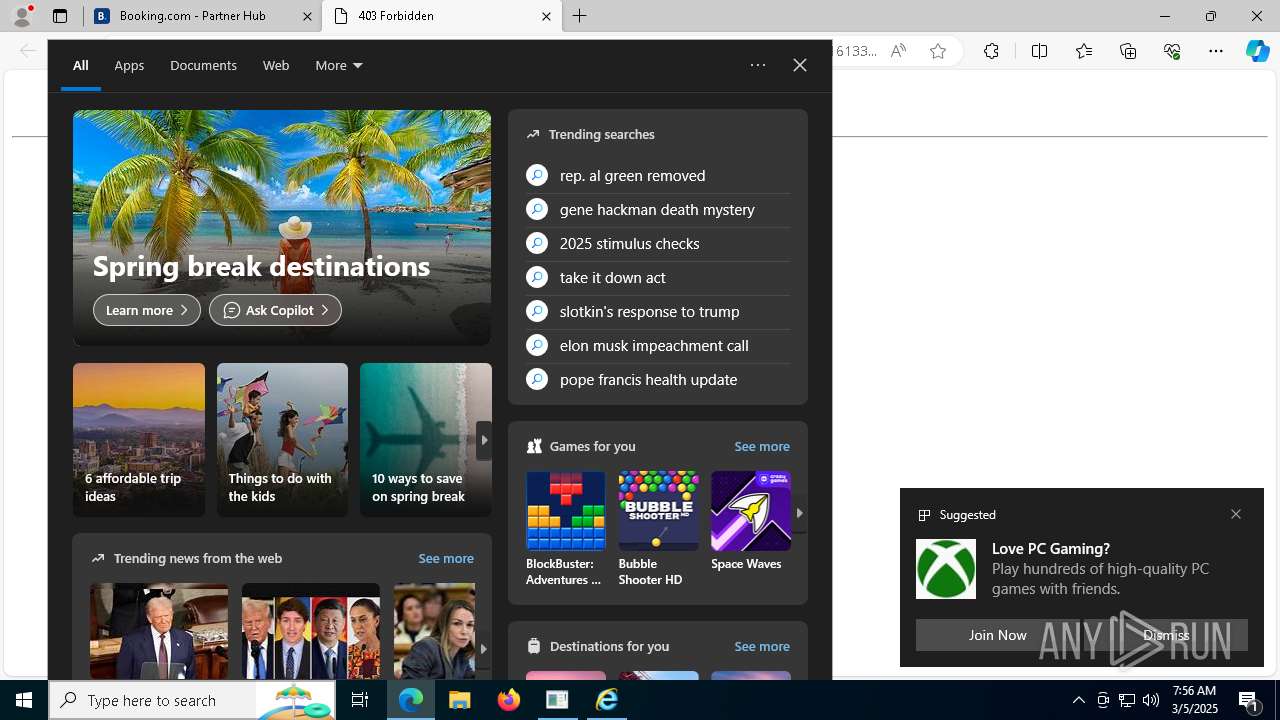This screenshot has width=1280, height=720.
Task: Open File Explorer from taskbar
Action: [460, 700]
